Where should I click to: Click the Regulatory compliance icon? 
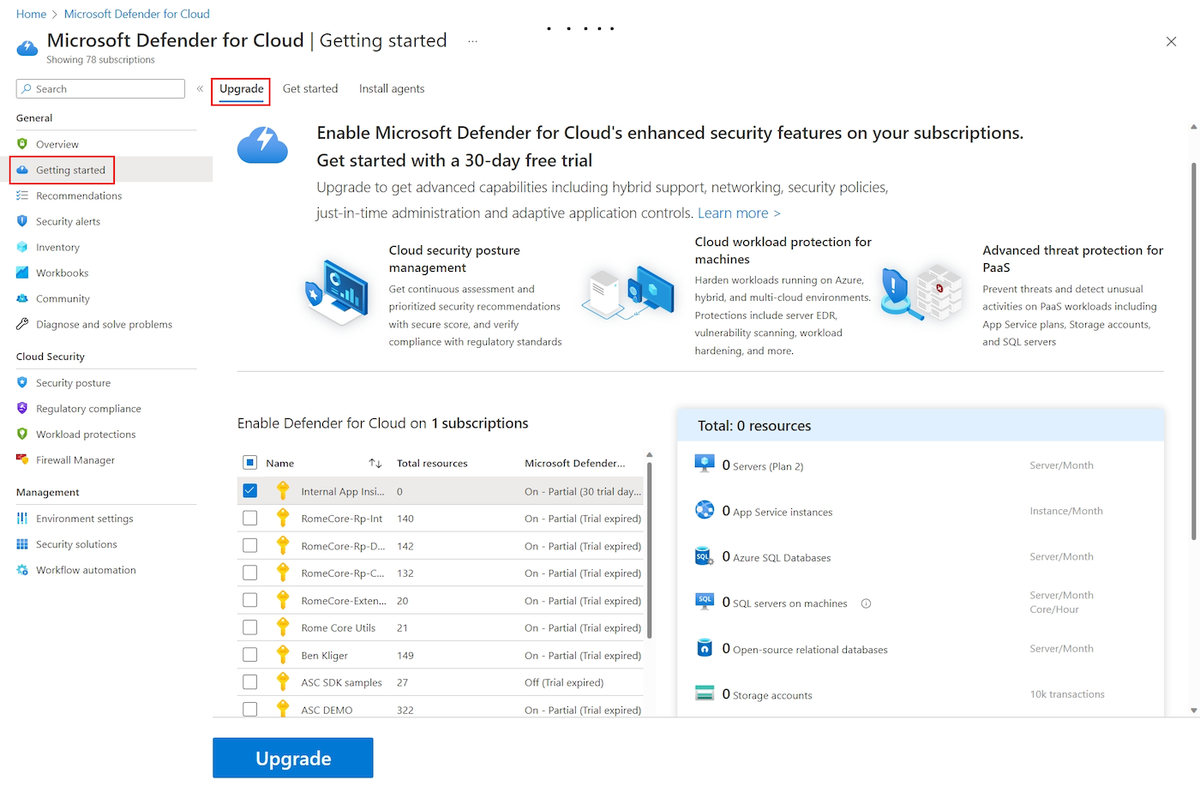[22, 408]
